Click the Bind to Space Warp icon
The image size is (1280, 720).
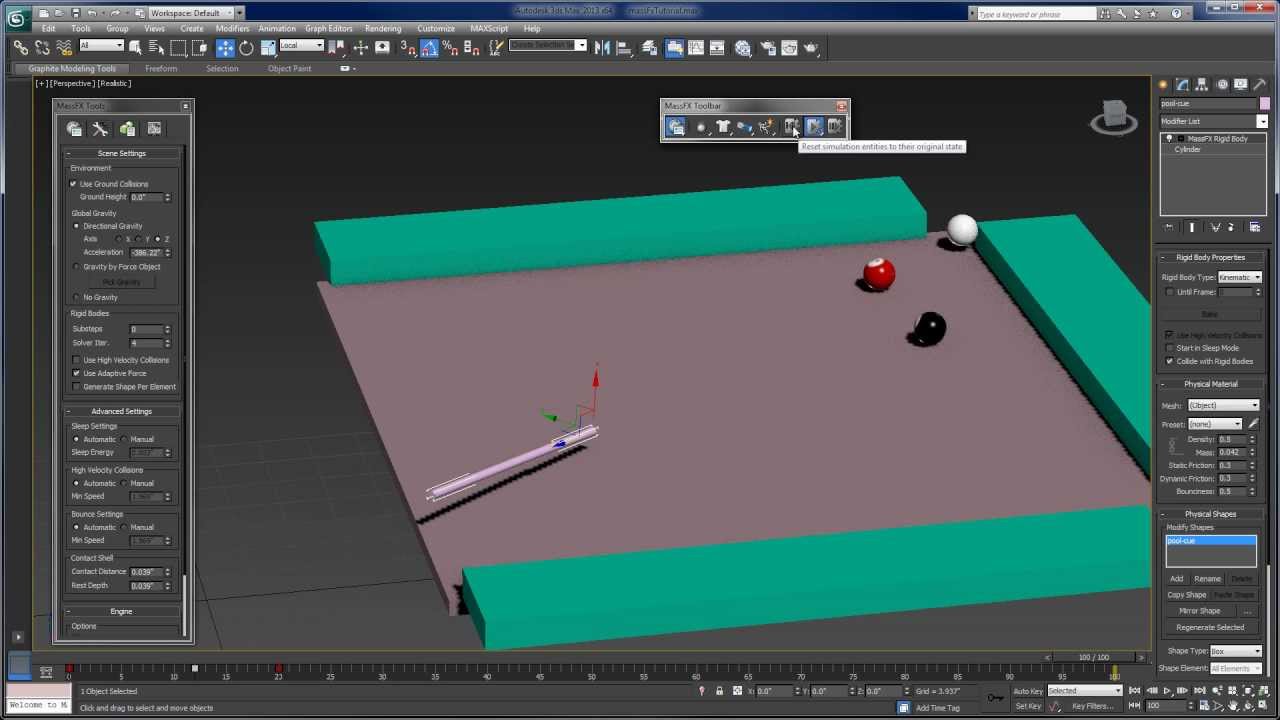pyautogui.click(x=64, y=47)
